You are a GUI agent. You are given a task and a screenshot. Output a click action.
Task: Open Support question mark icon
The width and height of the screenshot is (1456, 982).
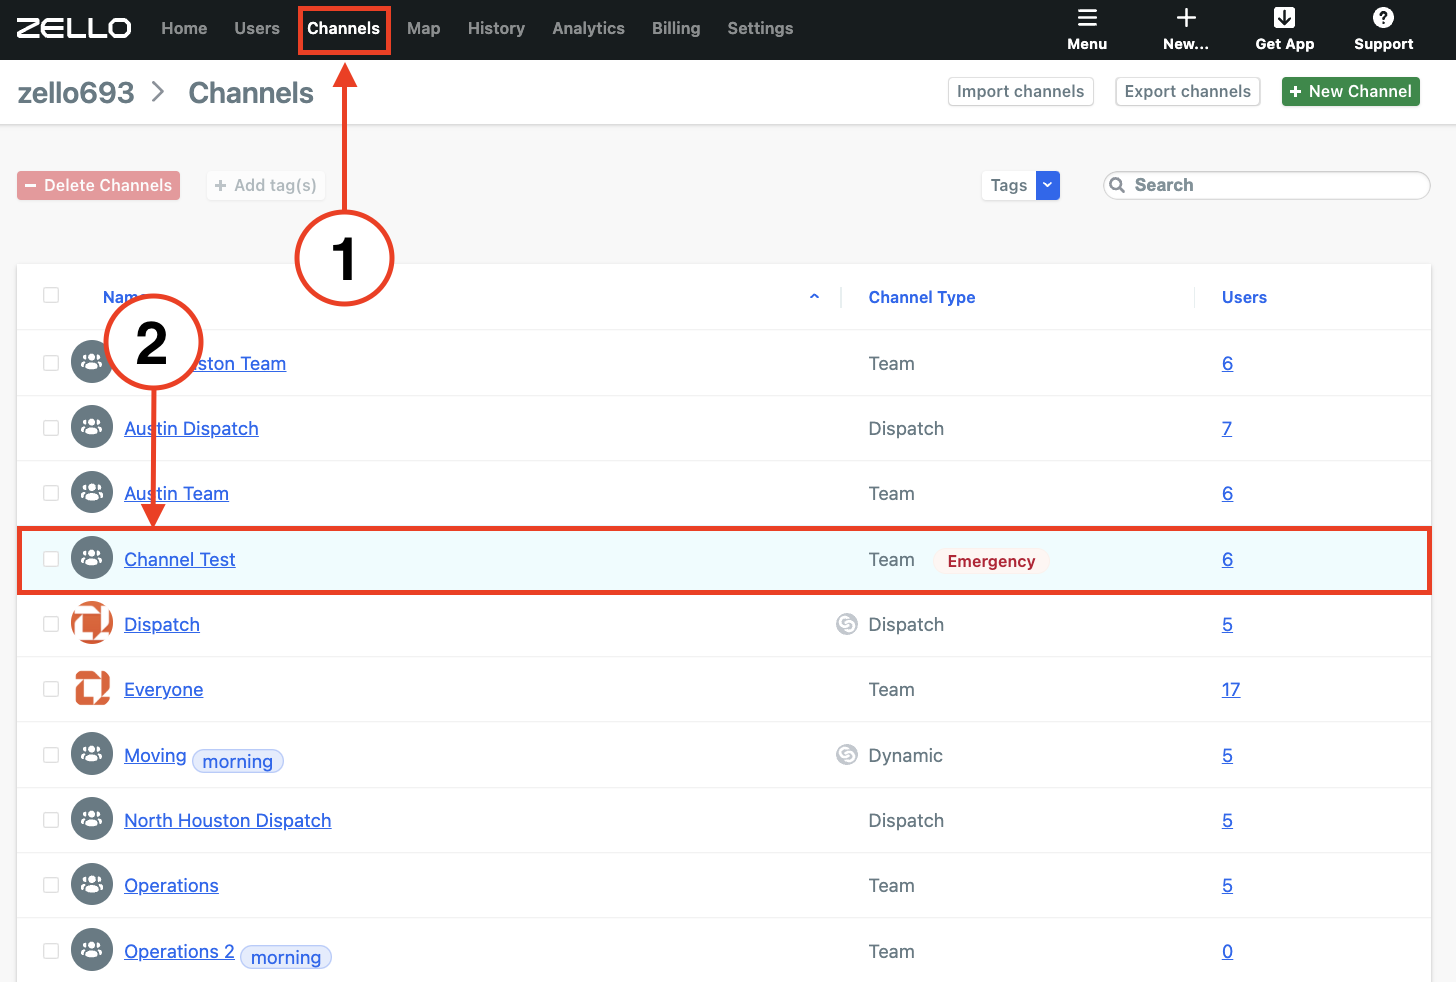(1384, 18)
